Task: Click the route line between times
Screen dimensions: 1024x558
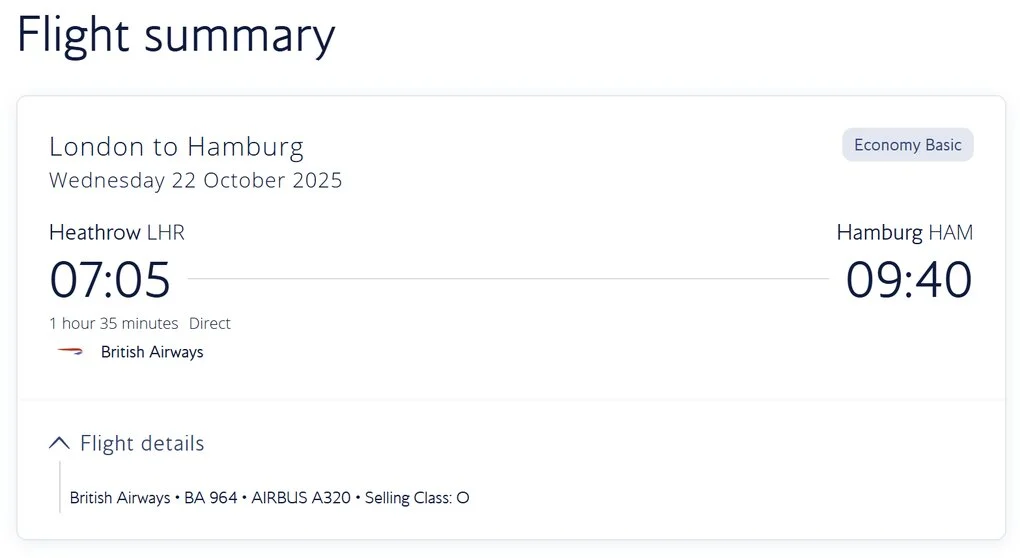Action: [x=508, y=279]
